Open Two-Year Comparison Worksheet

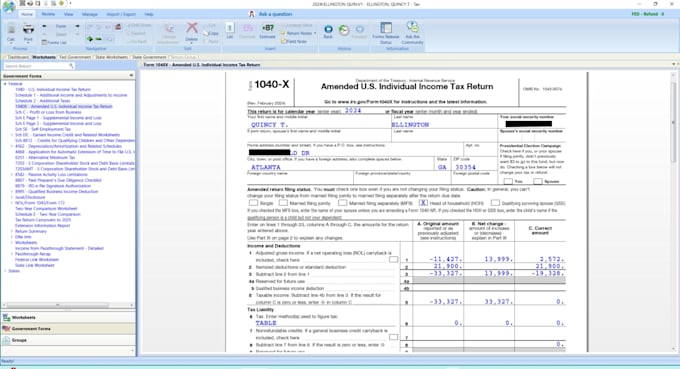pyautogui.click(x=46, y=209)
